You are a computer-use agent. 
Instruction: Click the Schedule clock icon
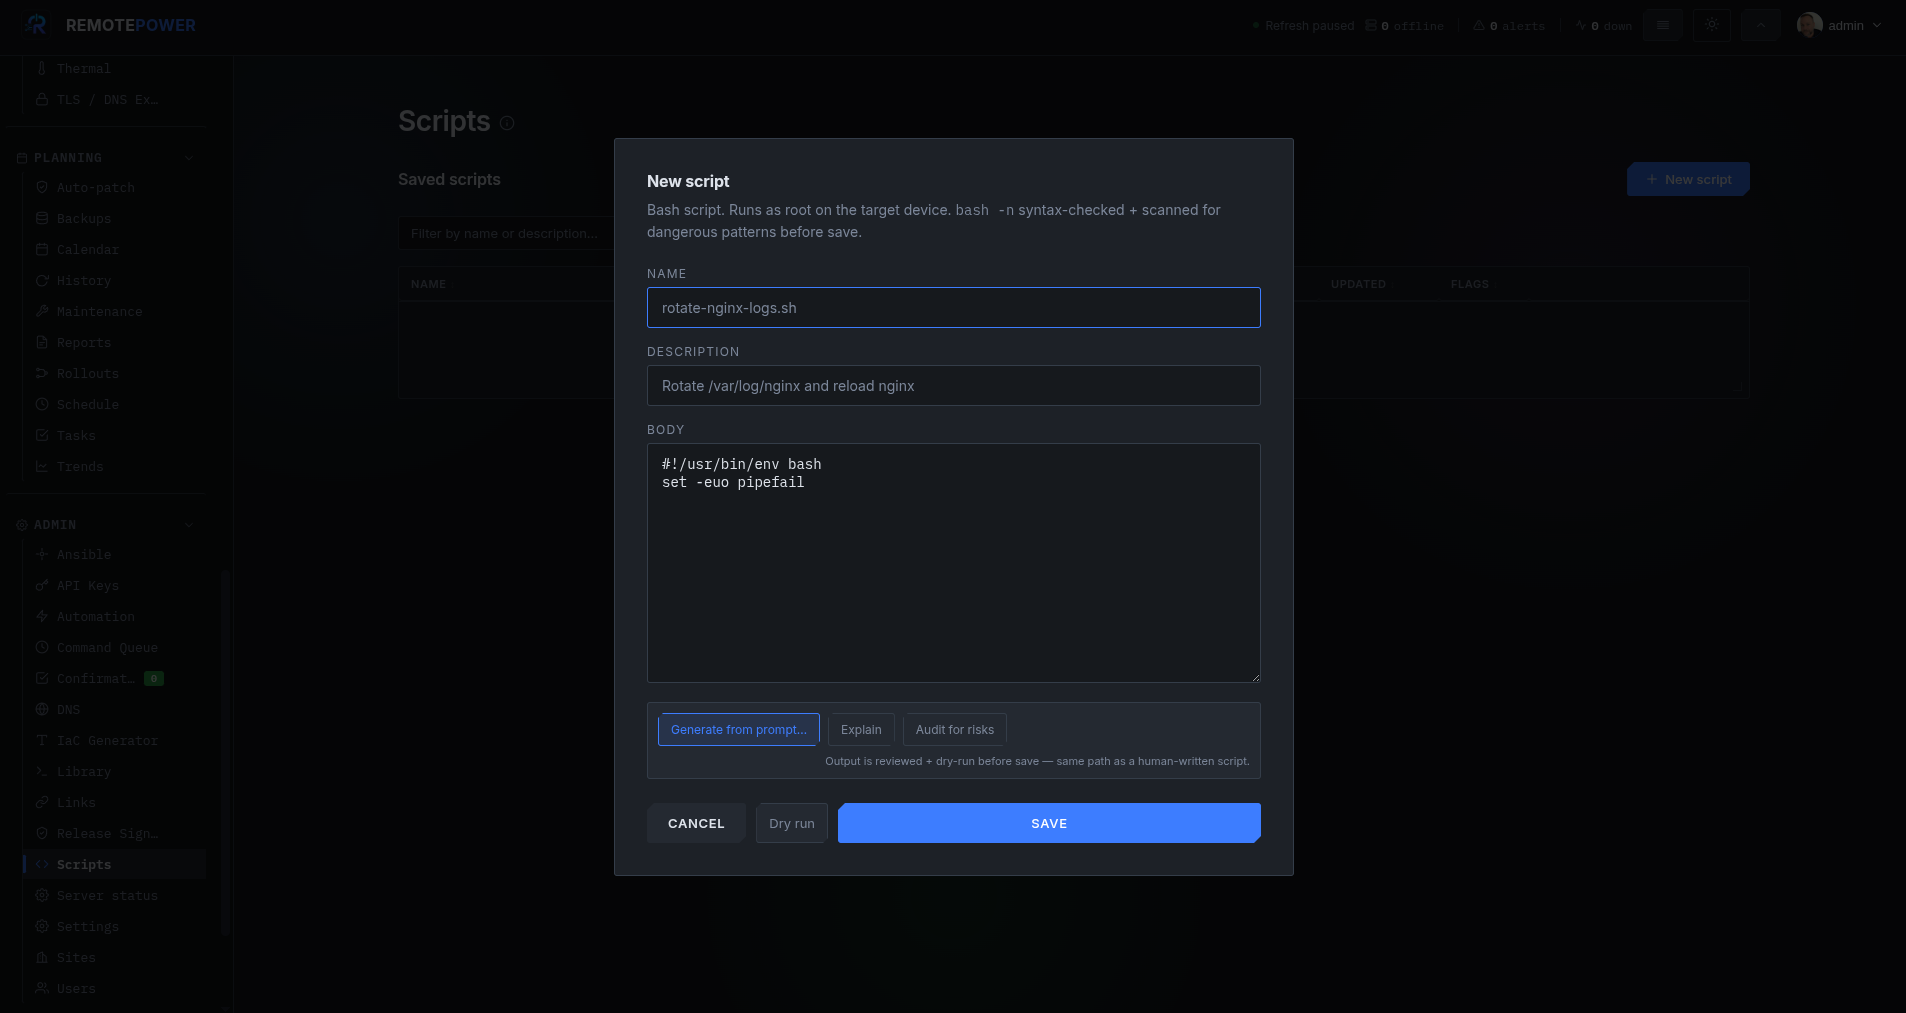42,404
